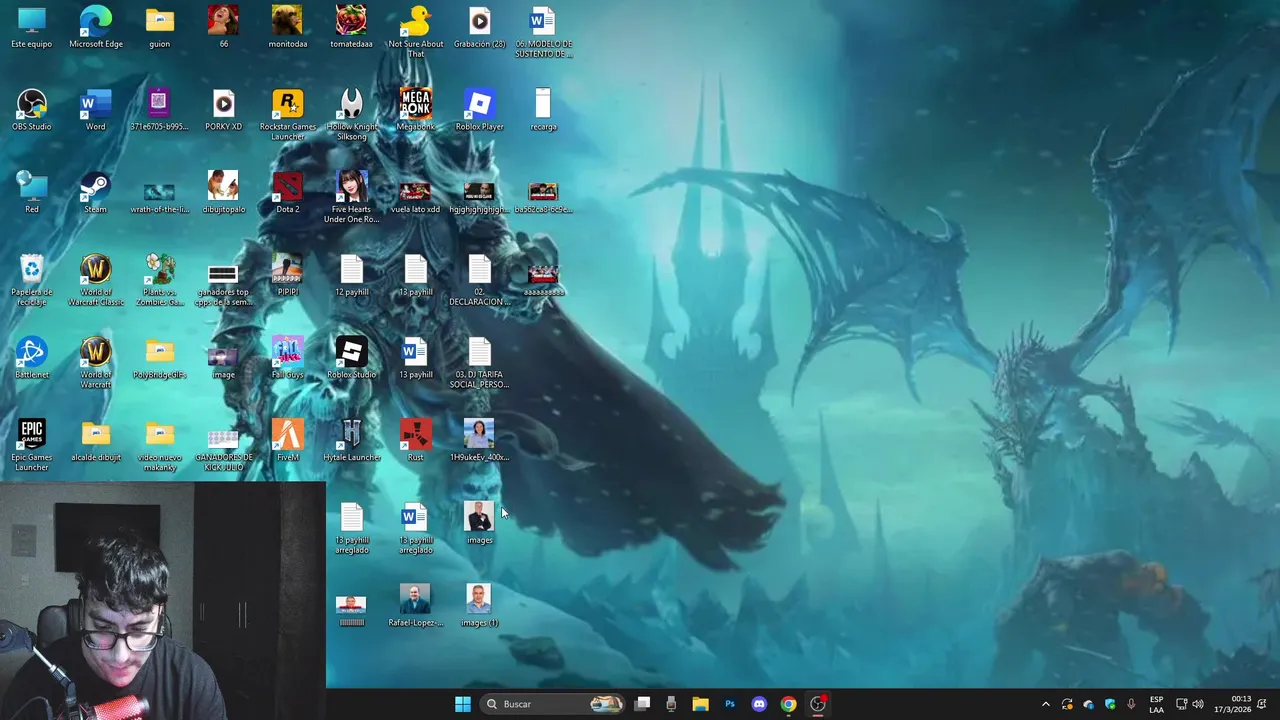Select the Dota 2 shortcut
This screenshot has height=720, width=1280.
pos(287,193)
